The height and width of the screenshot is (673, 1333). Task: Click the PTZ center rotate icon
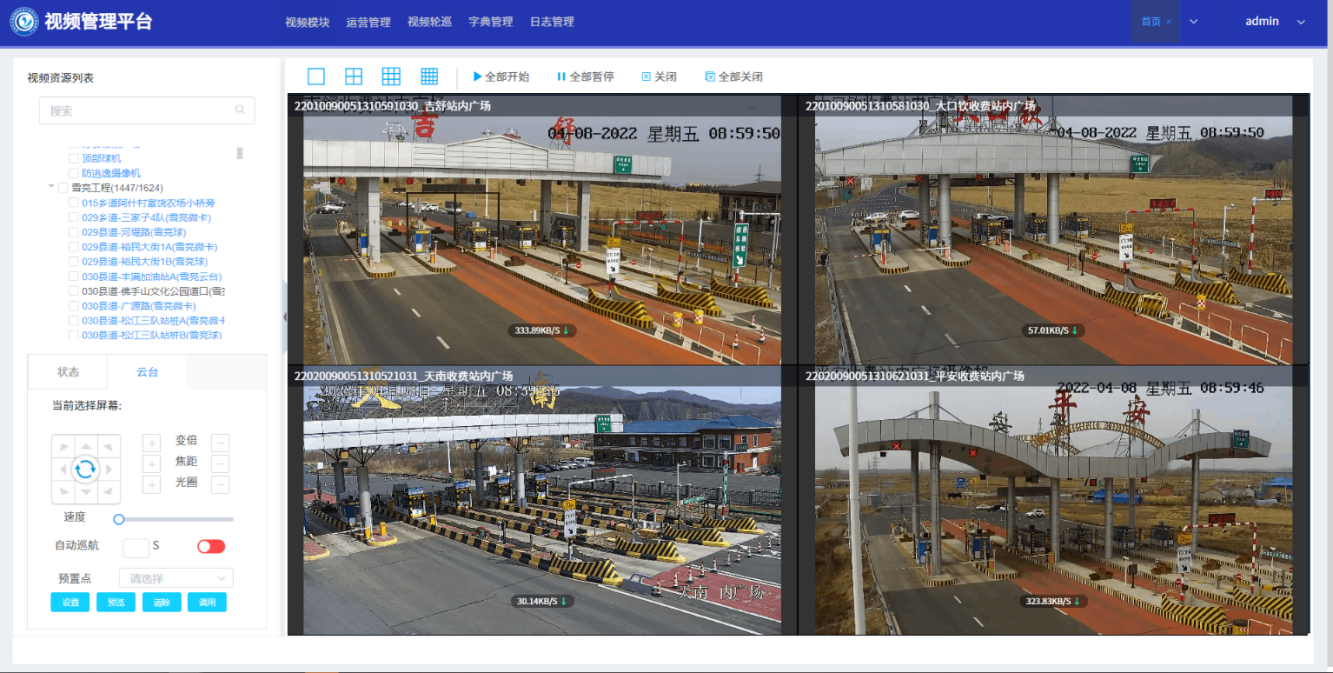click(86, 469)
